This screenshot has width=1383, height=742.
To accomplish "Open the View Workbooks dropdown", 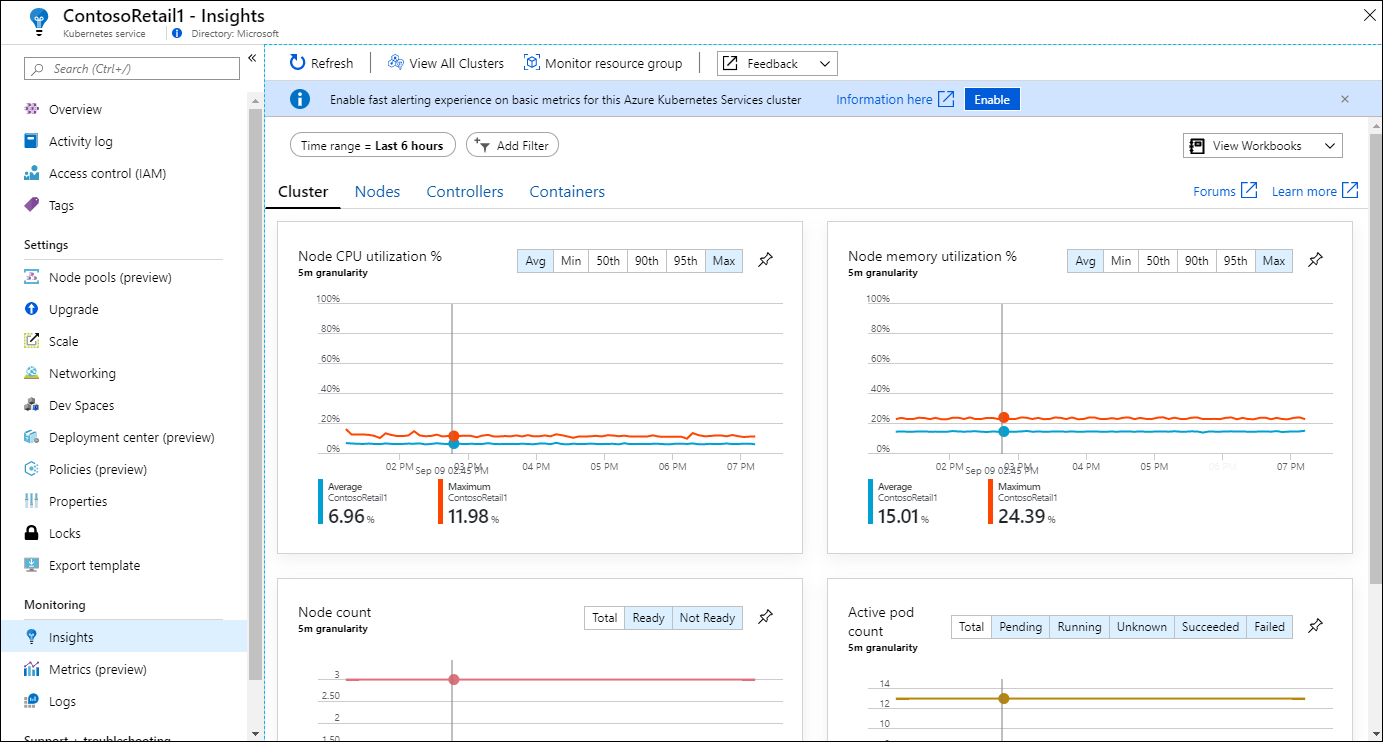I will pos(1262,146).
